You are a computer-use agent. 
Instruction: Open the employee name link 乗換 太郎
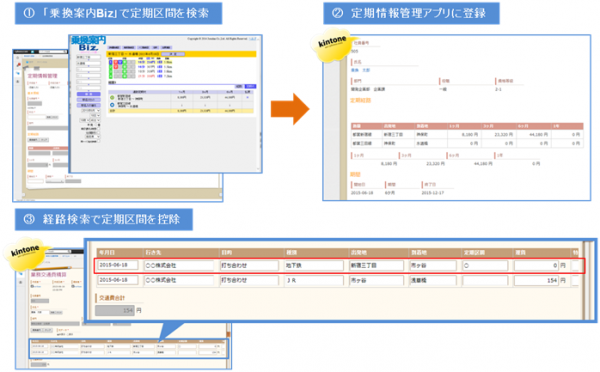point(360,70)
